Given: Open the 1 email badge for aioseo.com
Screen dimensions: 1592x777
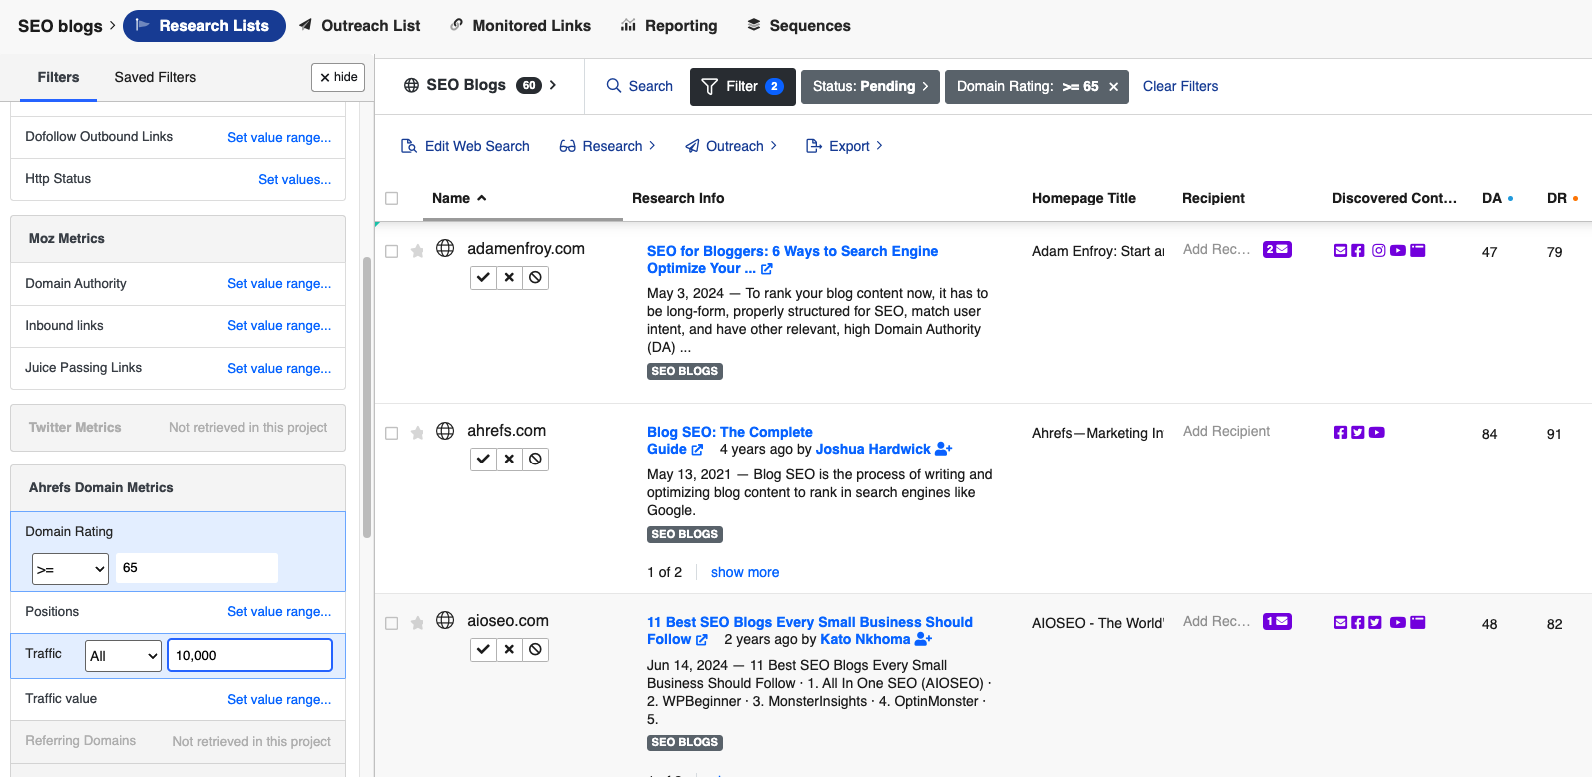Looking at the screenshot, I should (1277, 621).
